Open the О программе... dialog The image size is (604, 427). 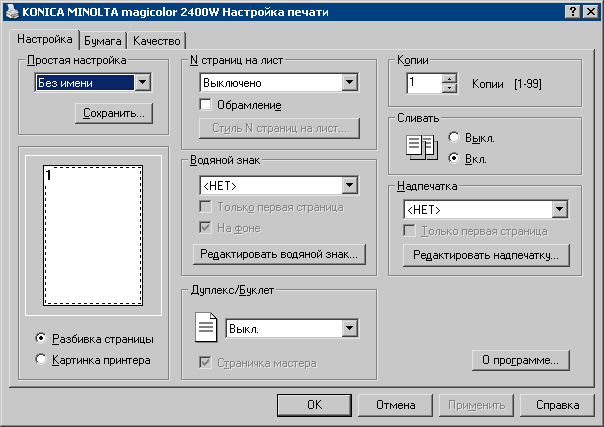[x=520, y=360]
